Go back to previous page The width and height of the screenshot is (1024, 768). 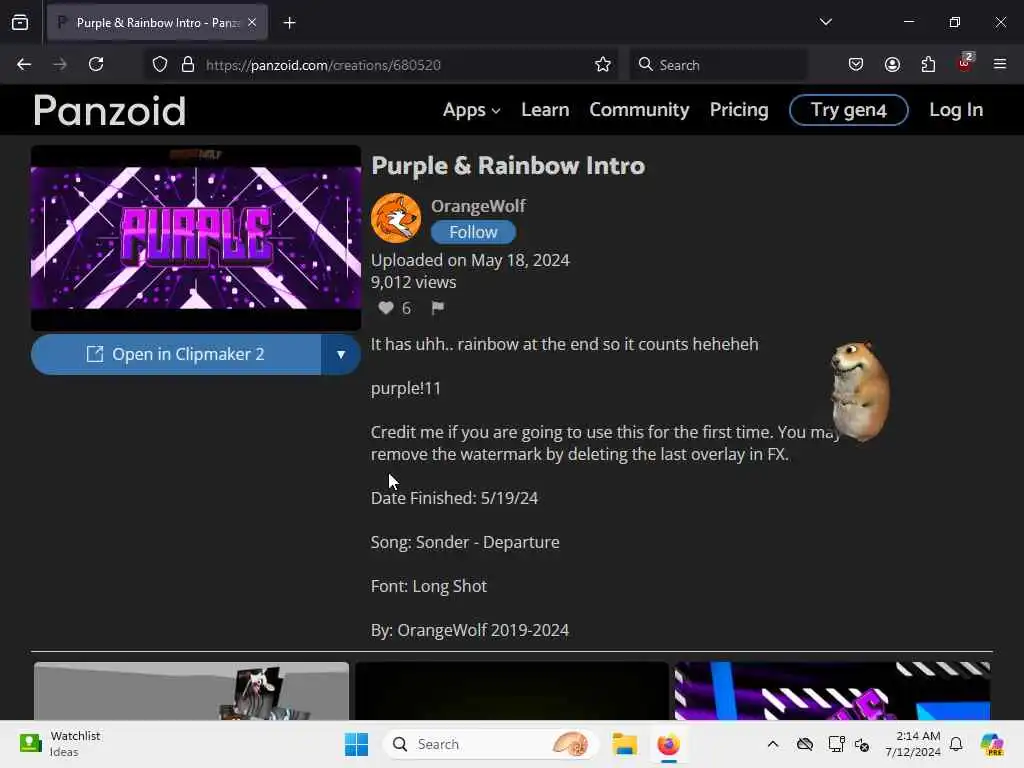coord(24,64)
